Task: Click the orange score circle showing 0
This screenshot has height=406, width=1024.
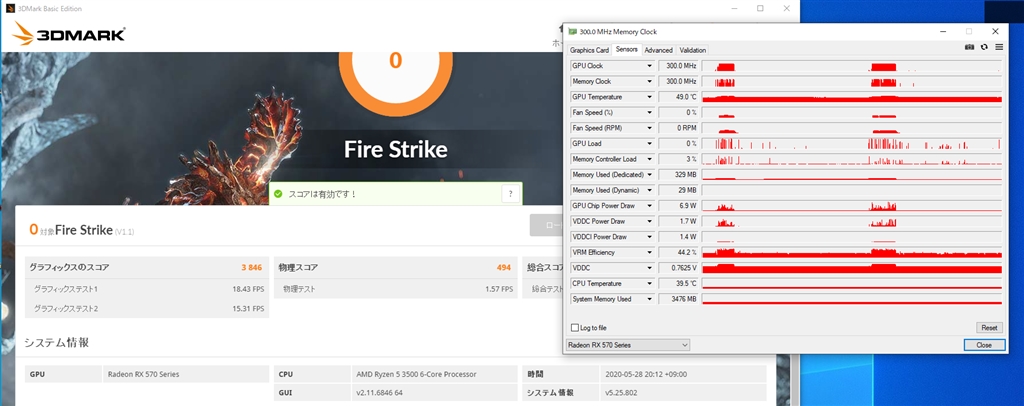Action: 396,61
